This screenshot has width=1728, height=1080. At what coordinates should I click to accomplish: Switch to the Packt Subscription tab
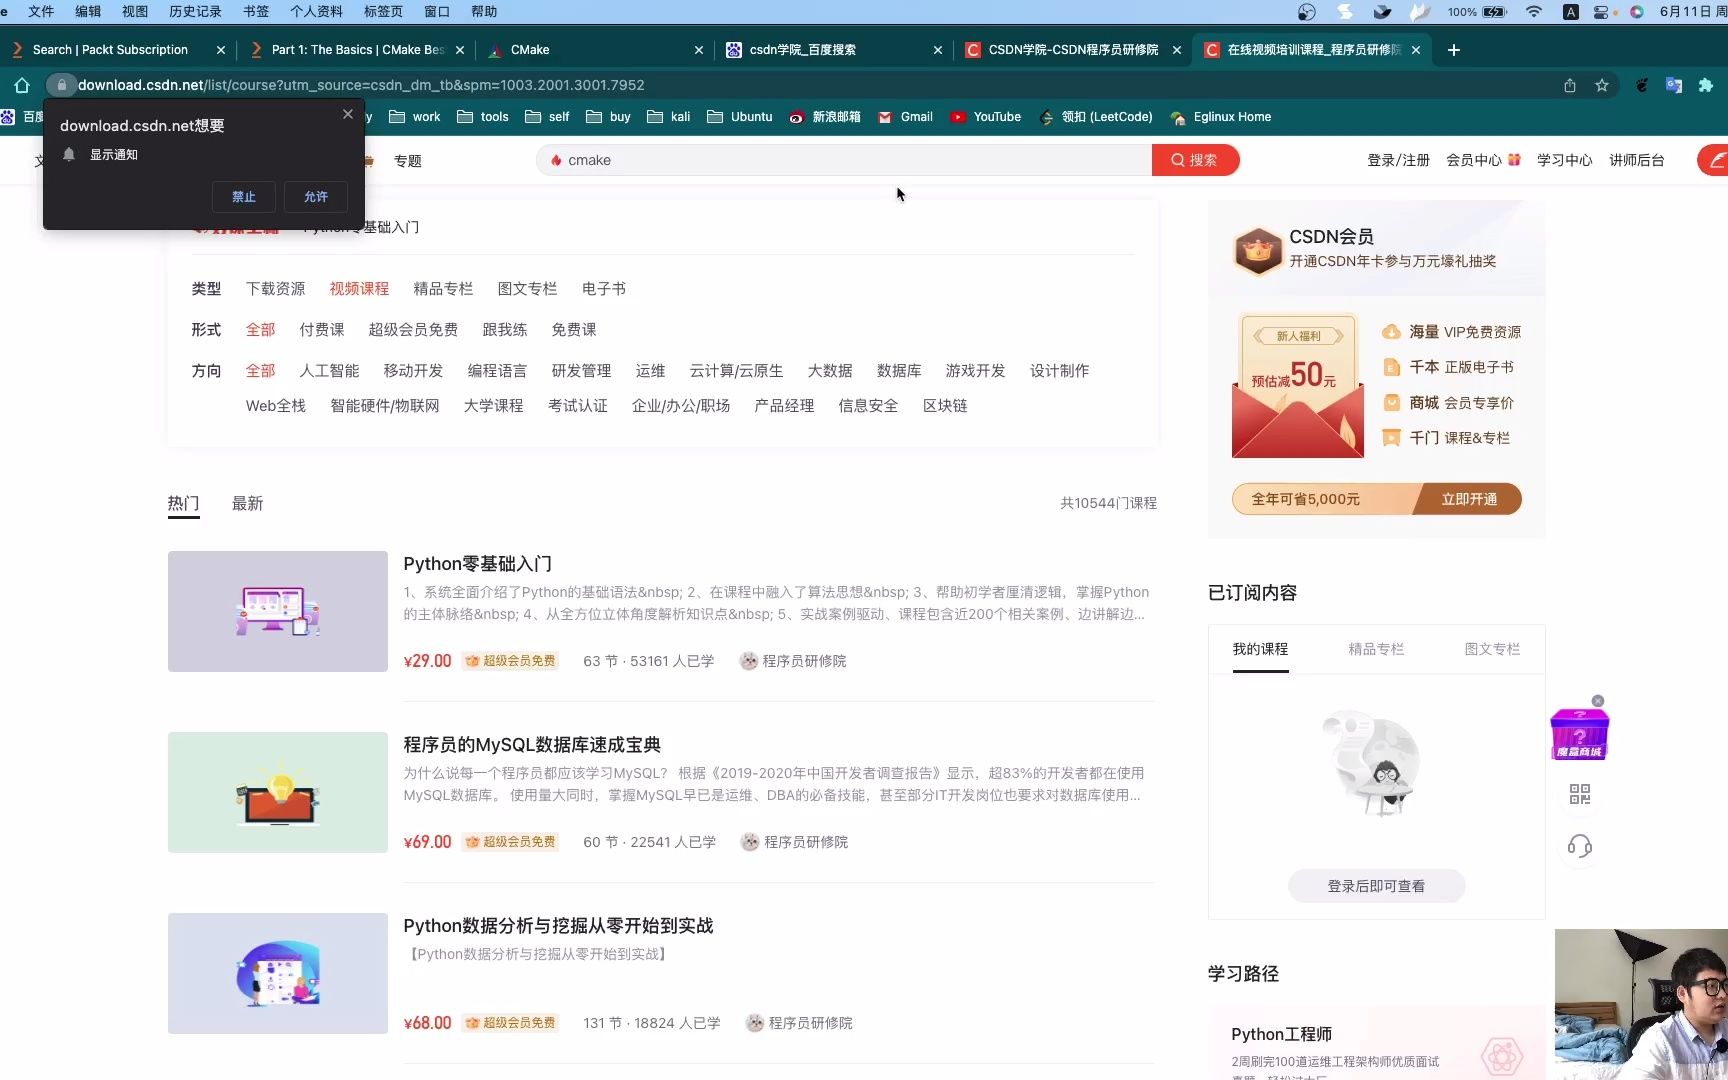click(117, 50)
